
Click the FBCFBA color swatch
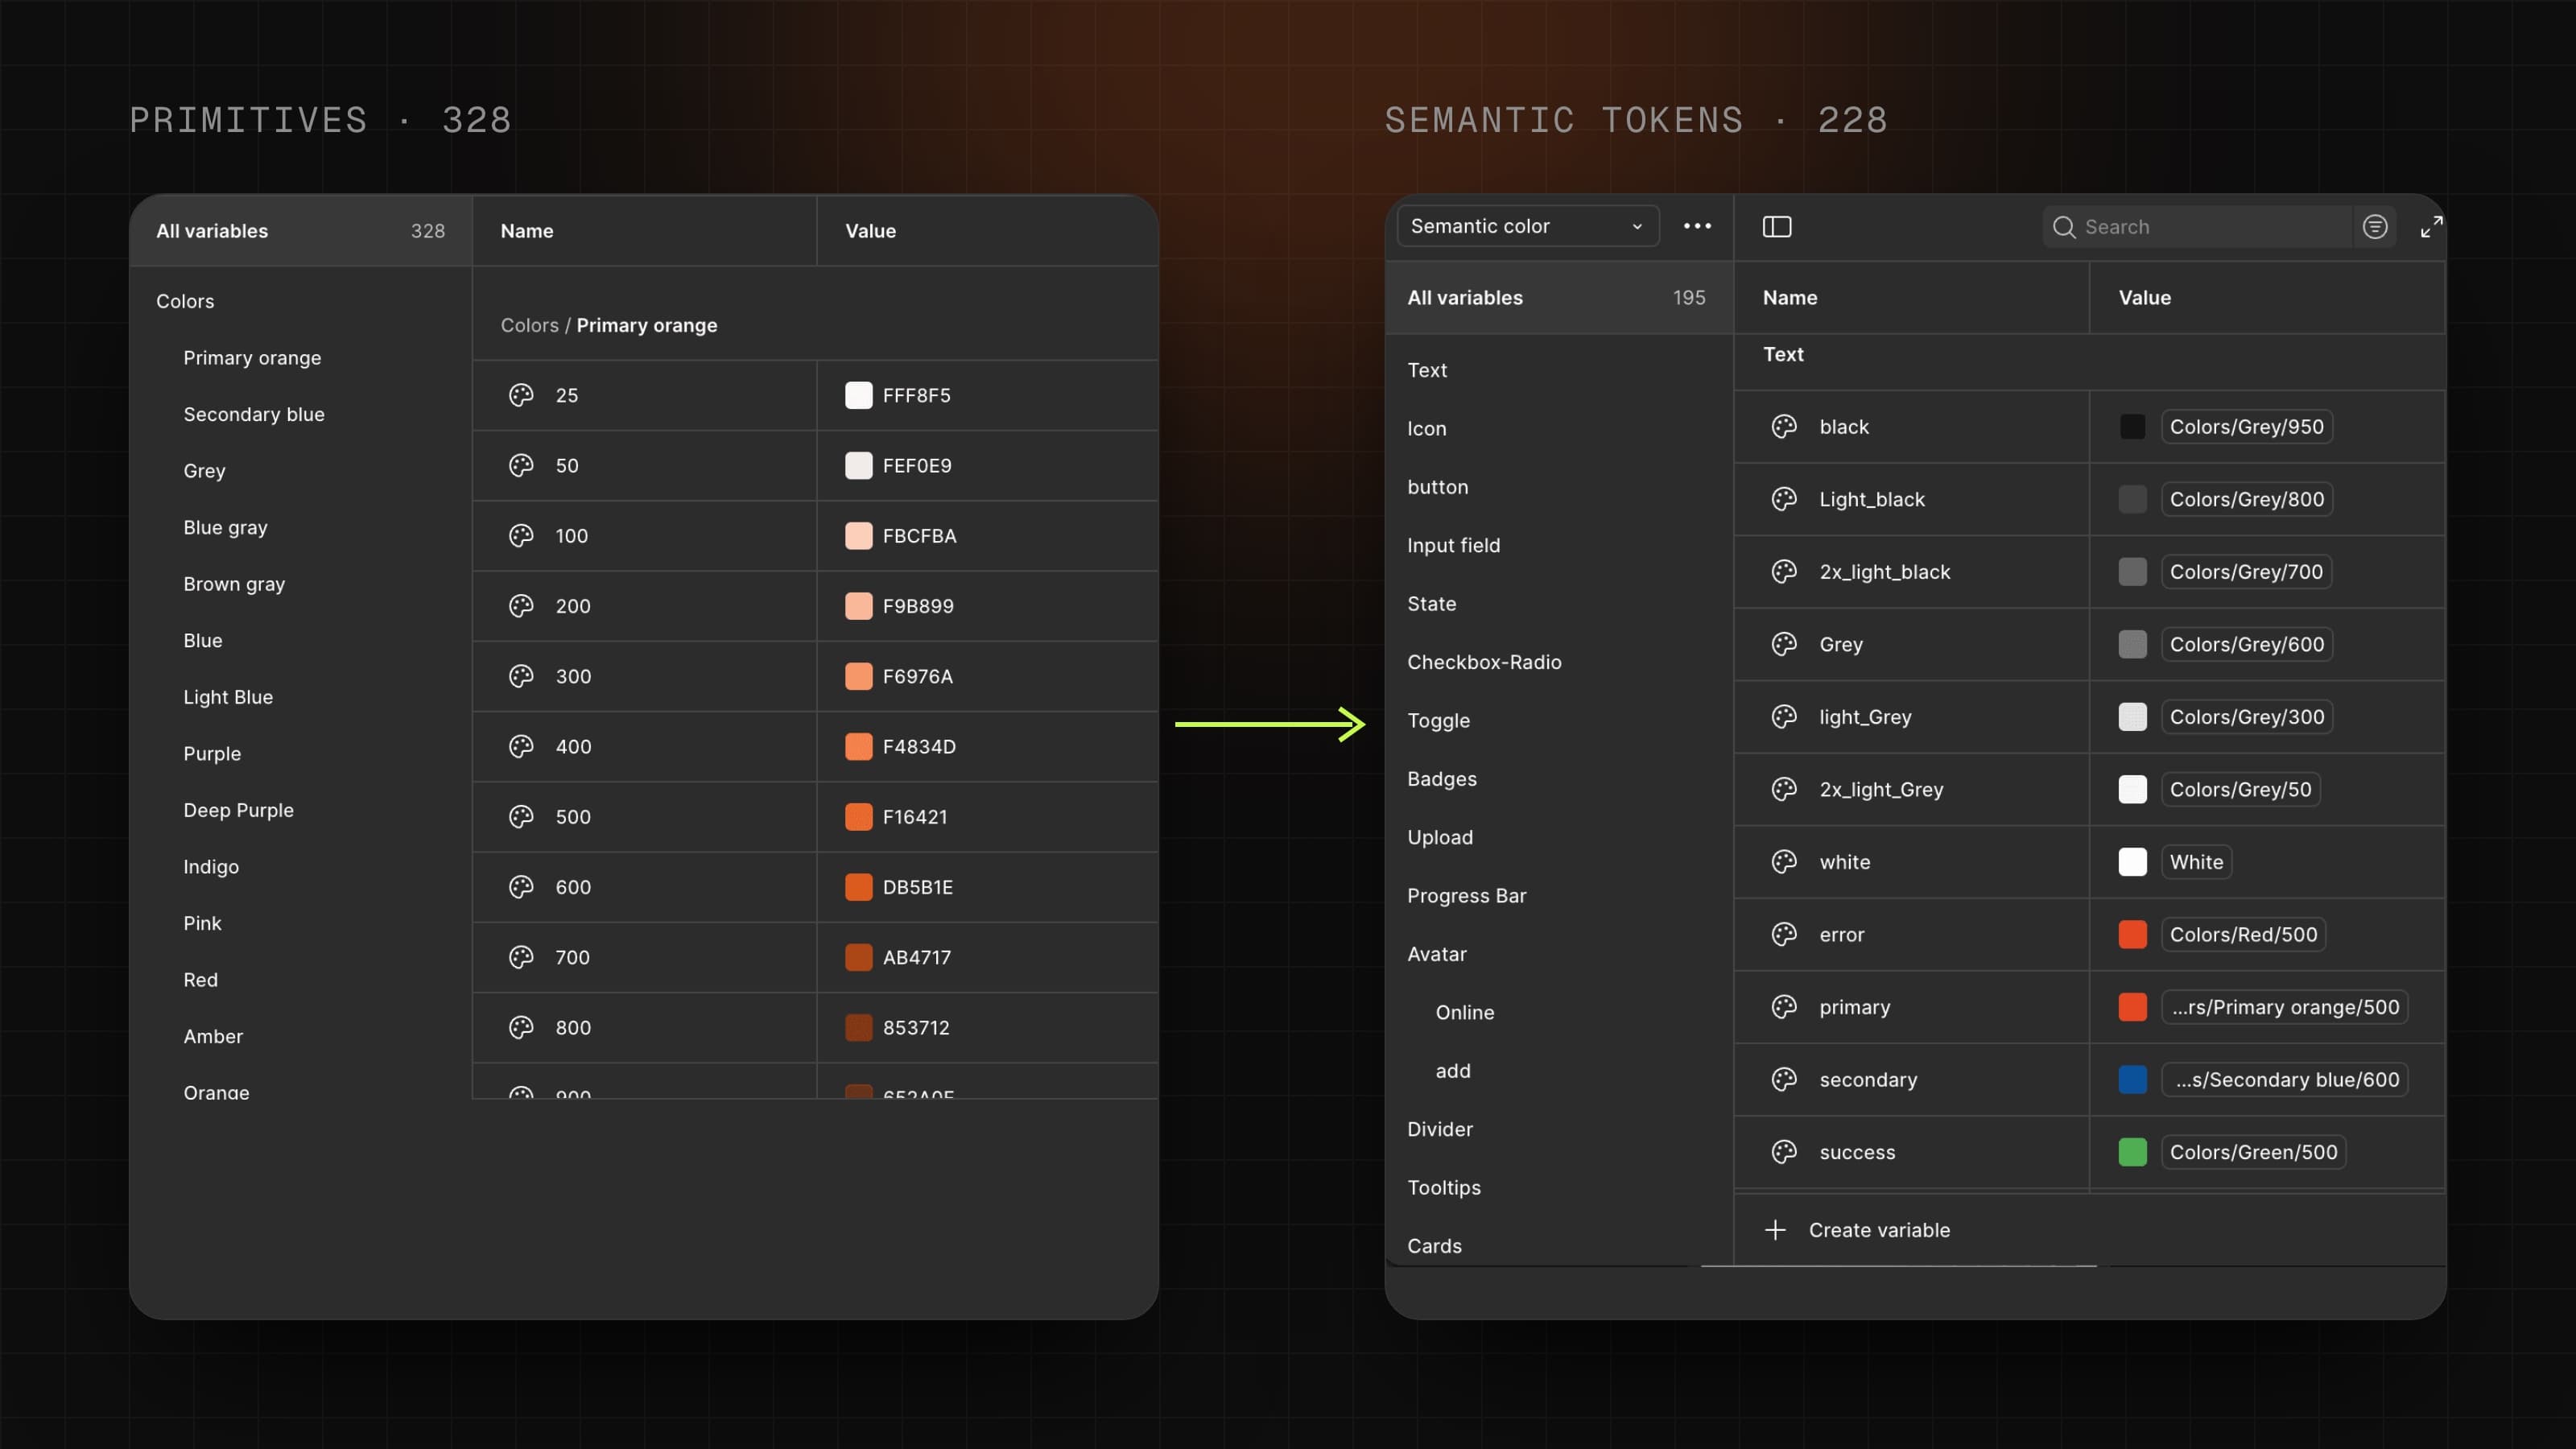(x=858, y=536)
